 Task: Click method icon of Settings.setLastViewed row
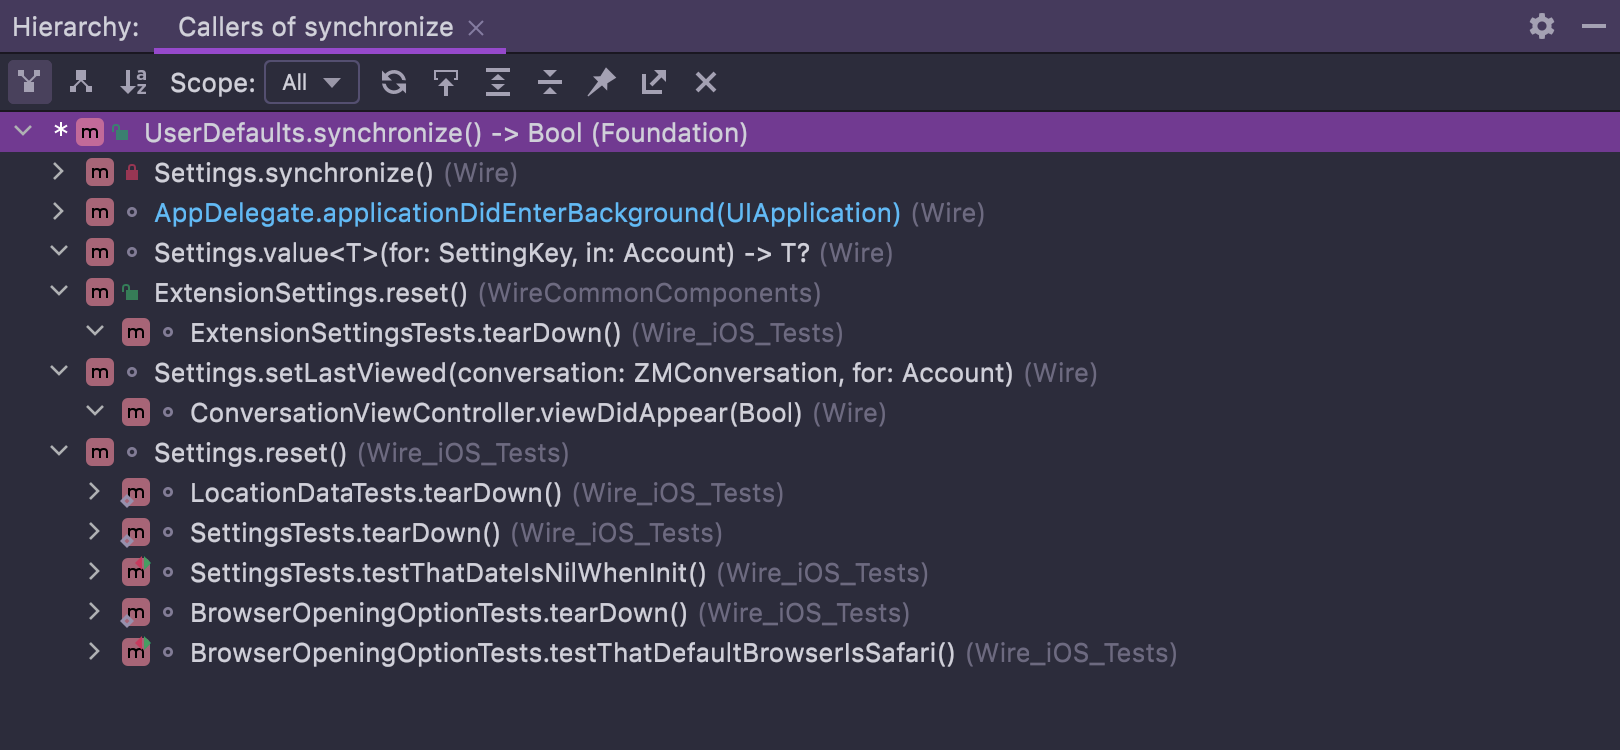[x=100, y=372]
